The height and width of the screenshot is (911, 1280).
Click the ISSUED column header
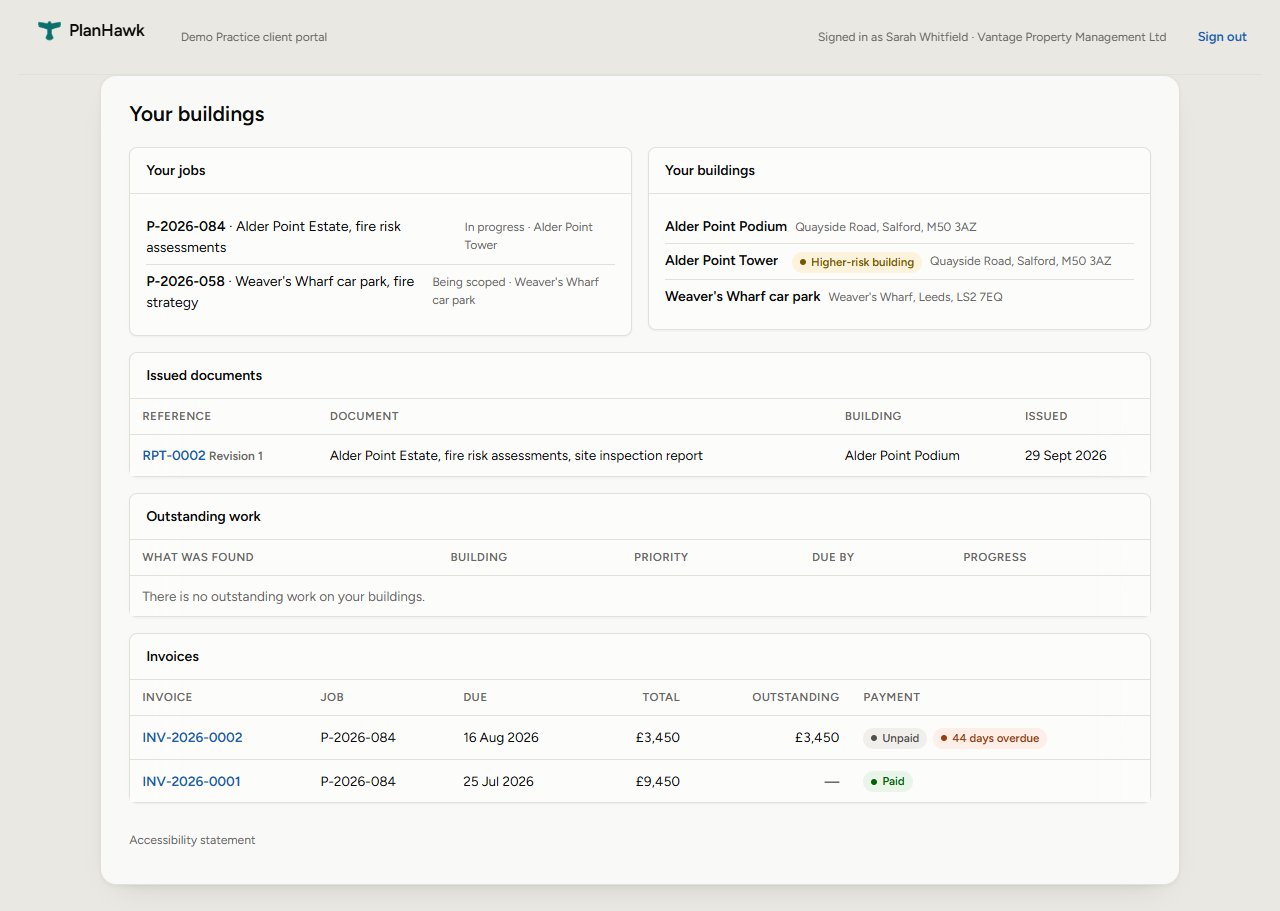(x=1046, y=416)
